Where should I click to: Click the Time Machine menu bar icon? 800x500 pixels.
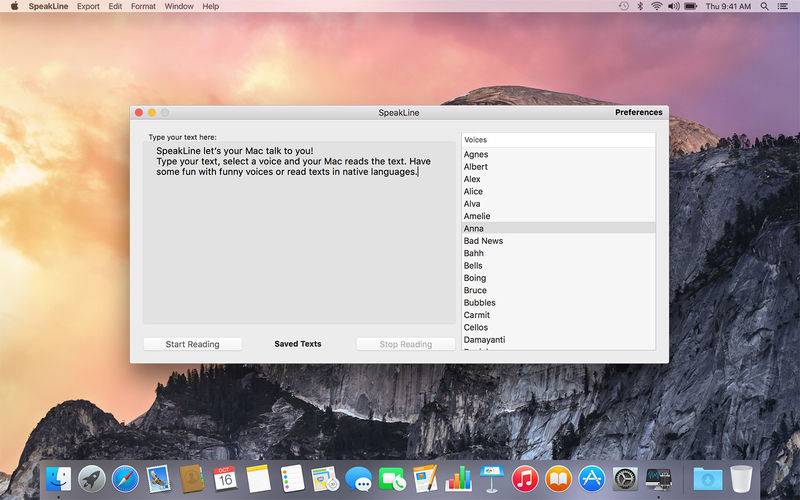(623, 6)
